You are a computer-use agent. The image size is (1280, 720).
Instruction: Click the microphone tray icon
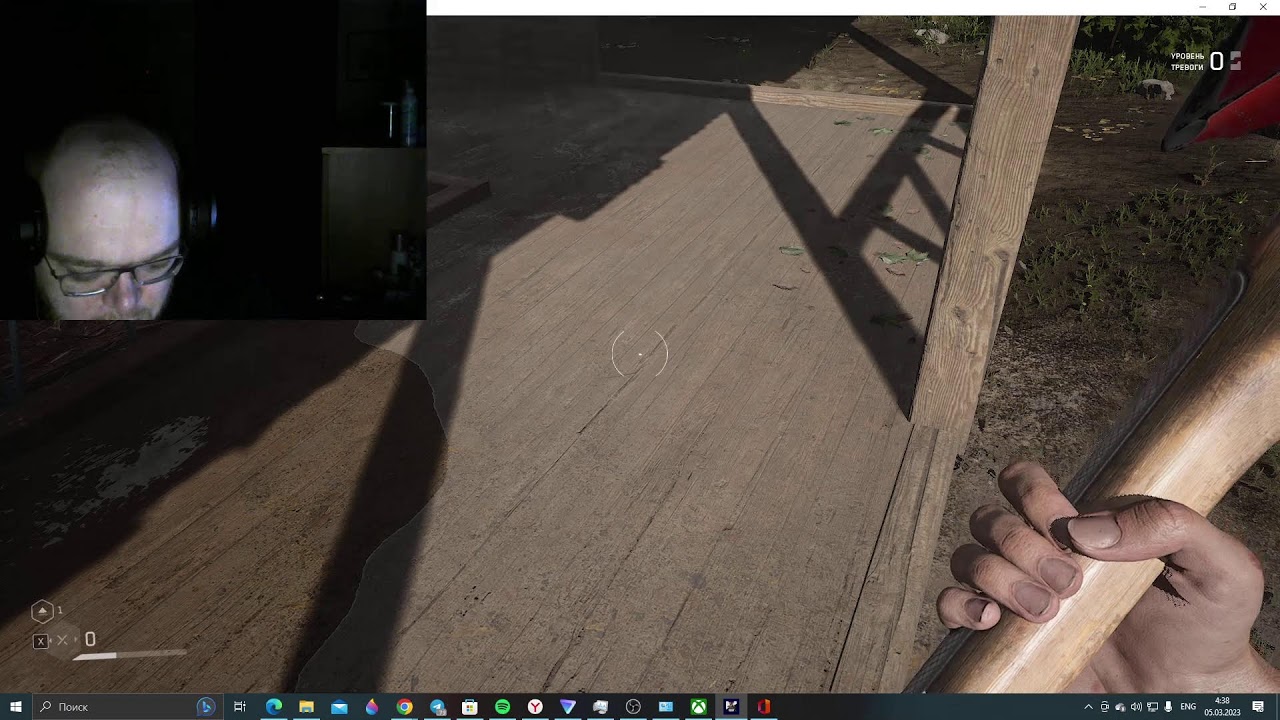1168,707
